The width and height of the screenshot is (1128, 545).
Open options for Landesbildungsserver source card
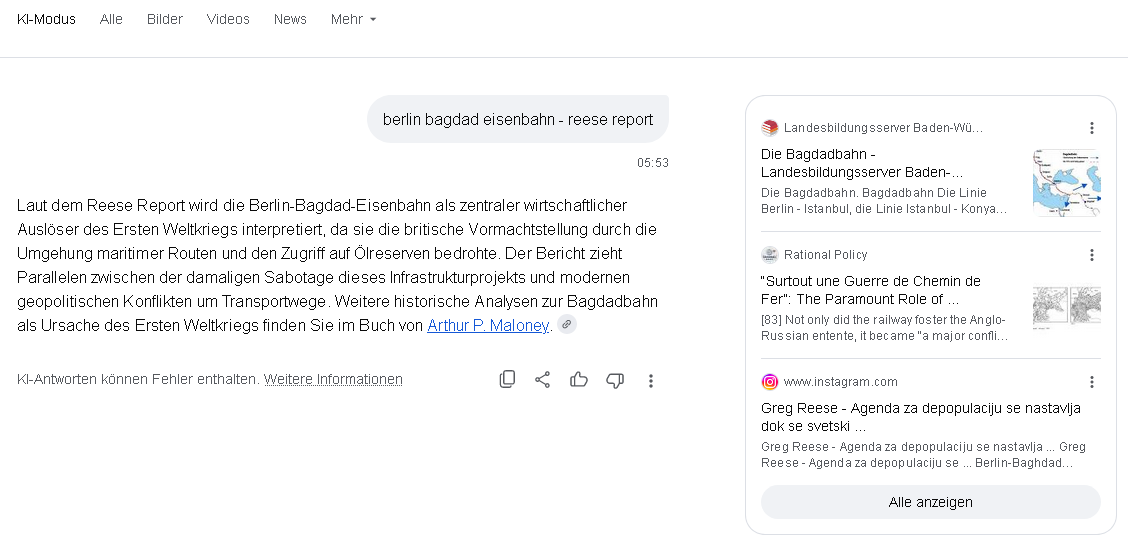pos(1091,128)
